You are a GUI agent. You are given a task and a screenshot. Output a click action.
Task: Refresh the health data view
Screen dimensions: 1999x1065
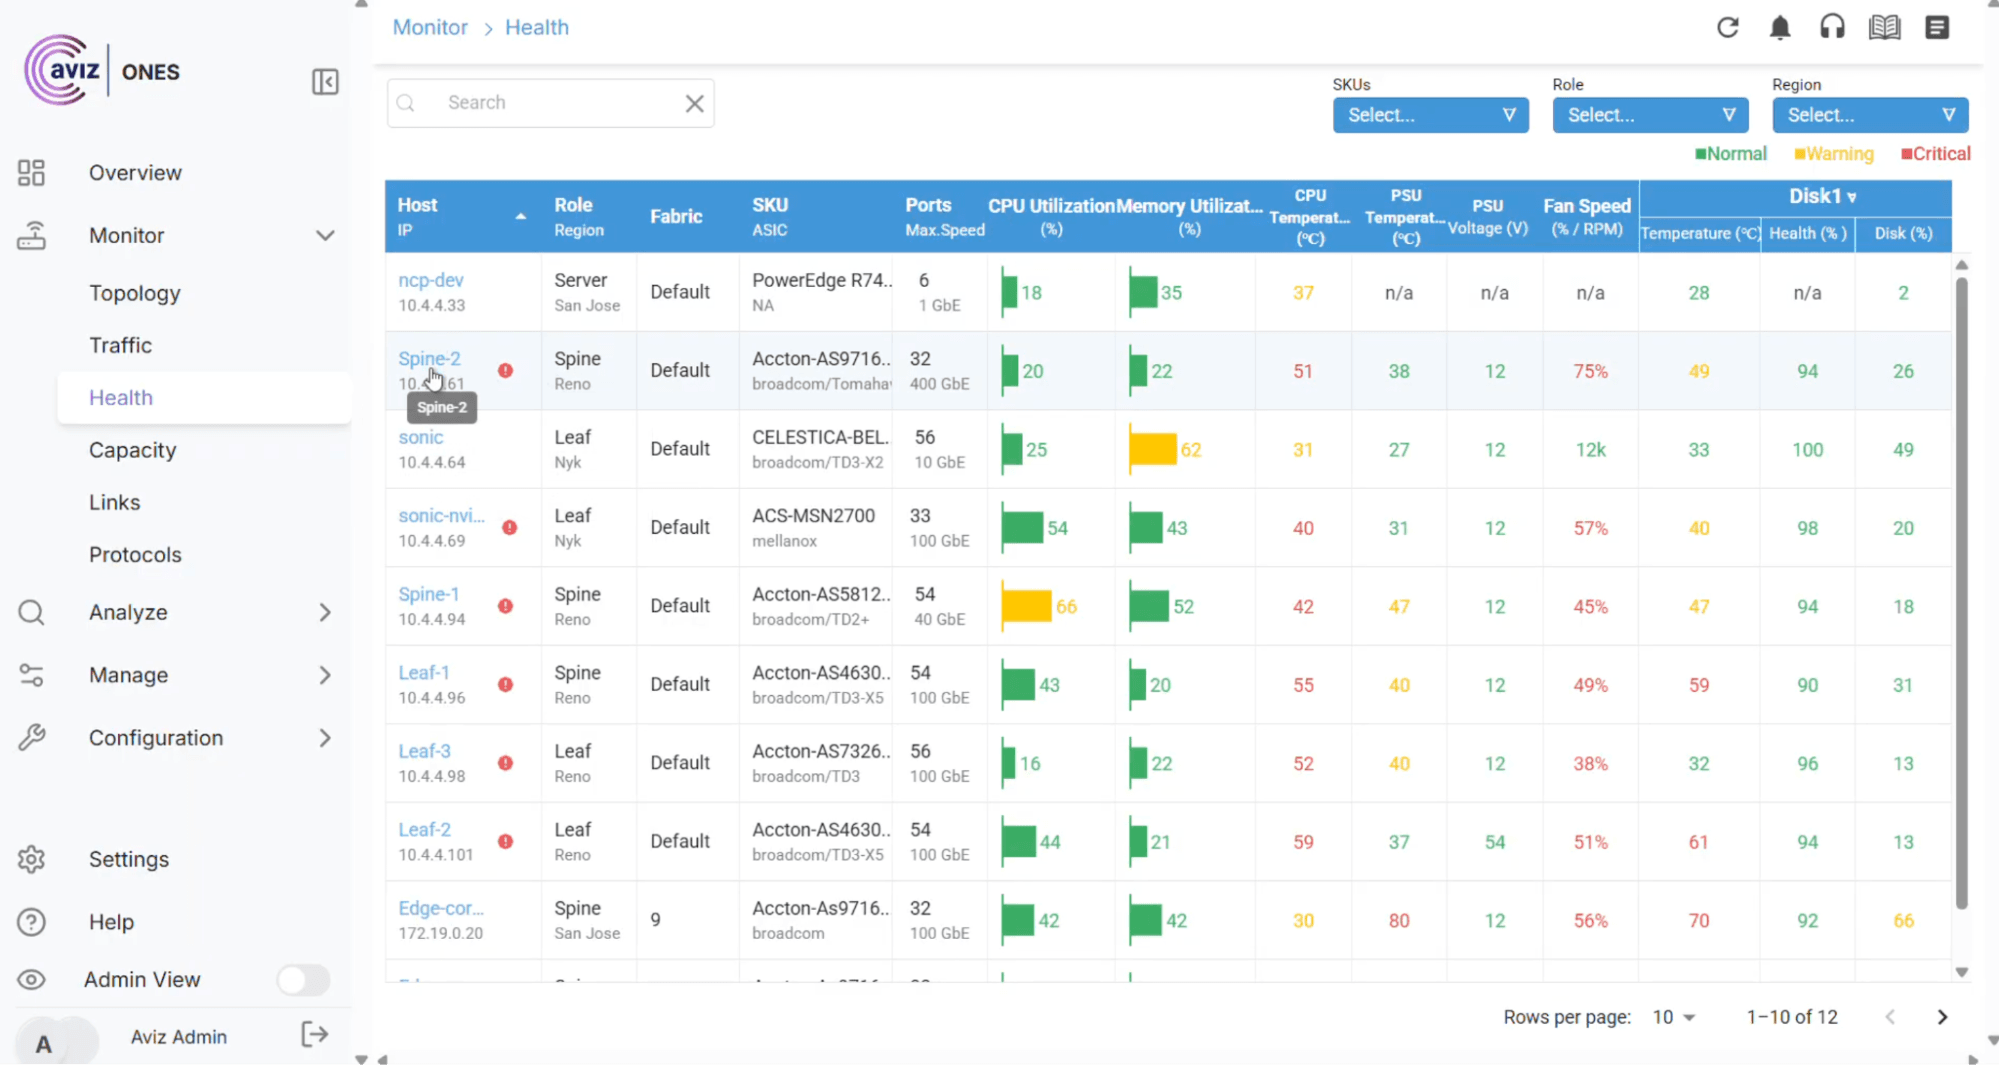pos(1728,27)
